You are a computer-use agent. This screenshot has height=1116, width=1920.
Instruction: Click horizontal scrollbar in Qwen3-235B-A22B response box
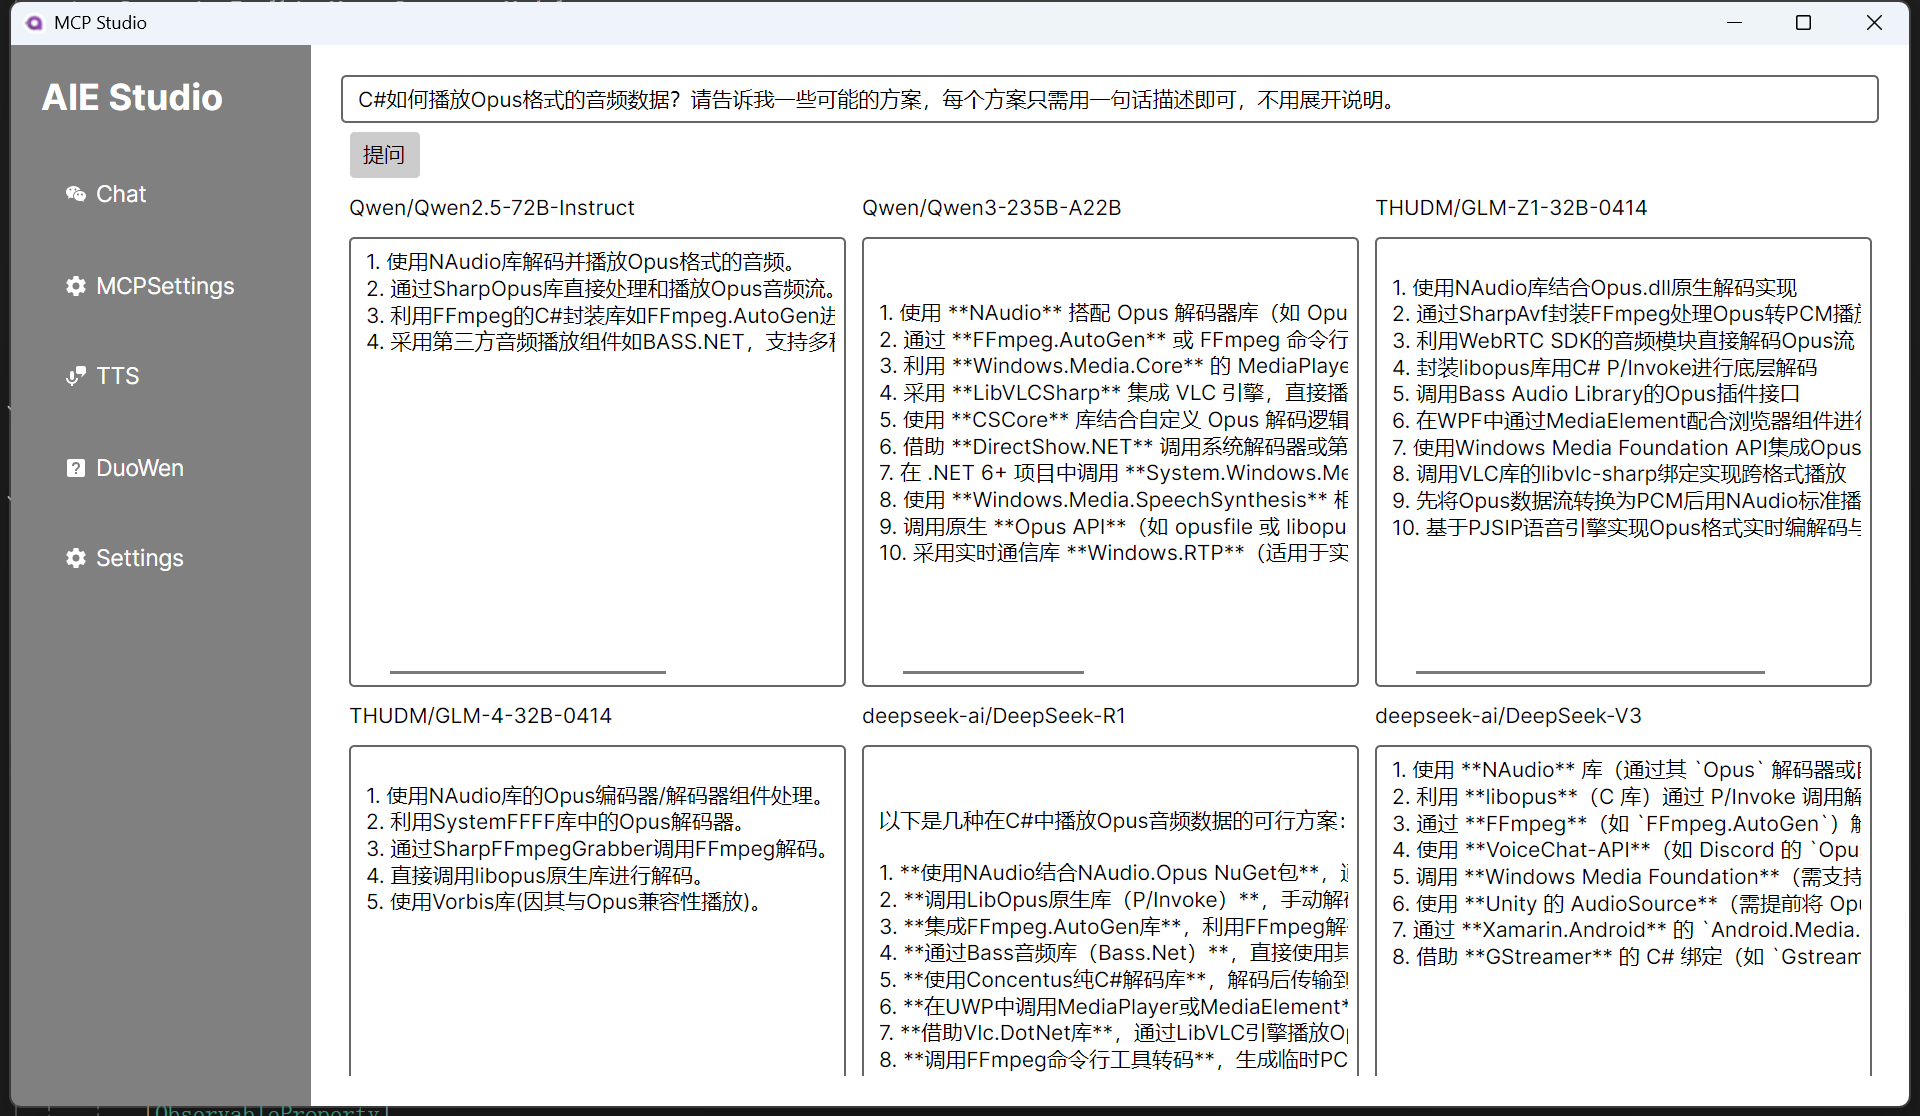click(x=992, y=672)
